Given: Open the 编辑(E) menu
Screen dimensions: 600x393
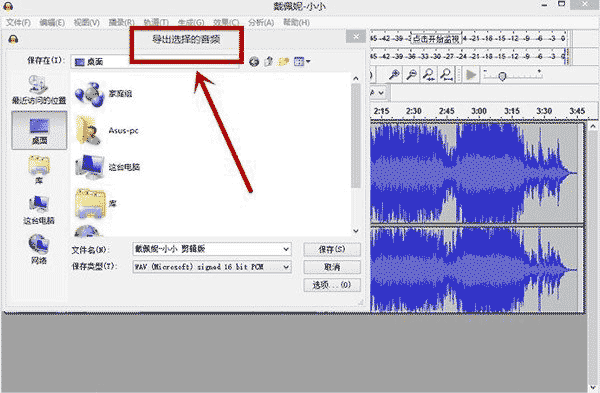Looking at the screenshot, I should click(52, 23).
